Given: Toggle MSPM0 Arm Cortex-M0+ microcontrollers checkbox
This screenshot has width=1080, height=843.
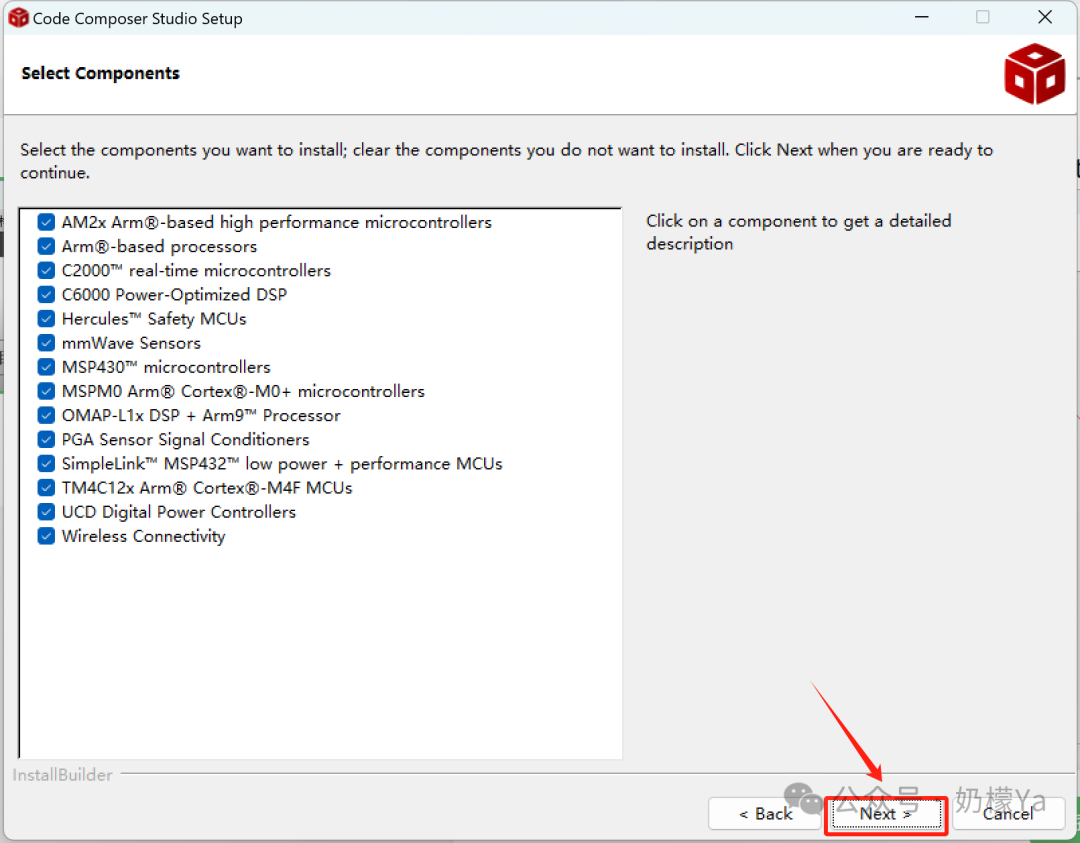Looking at the screenshot, I should pyautogui.click(x=46, y=391).
